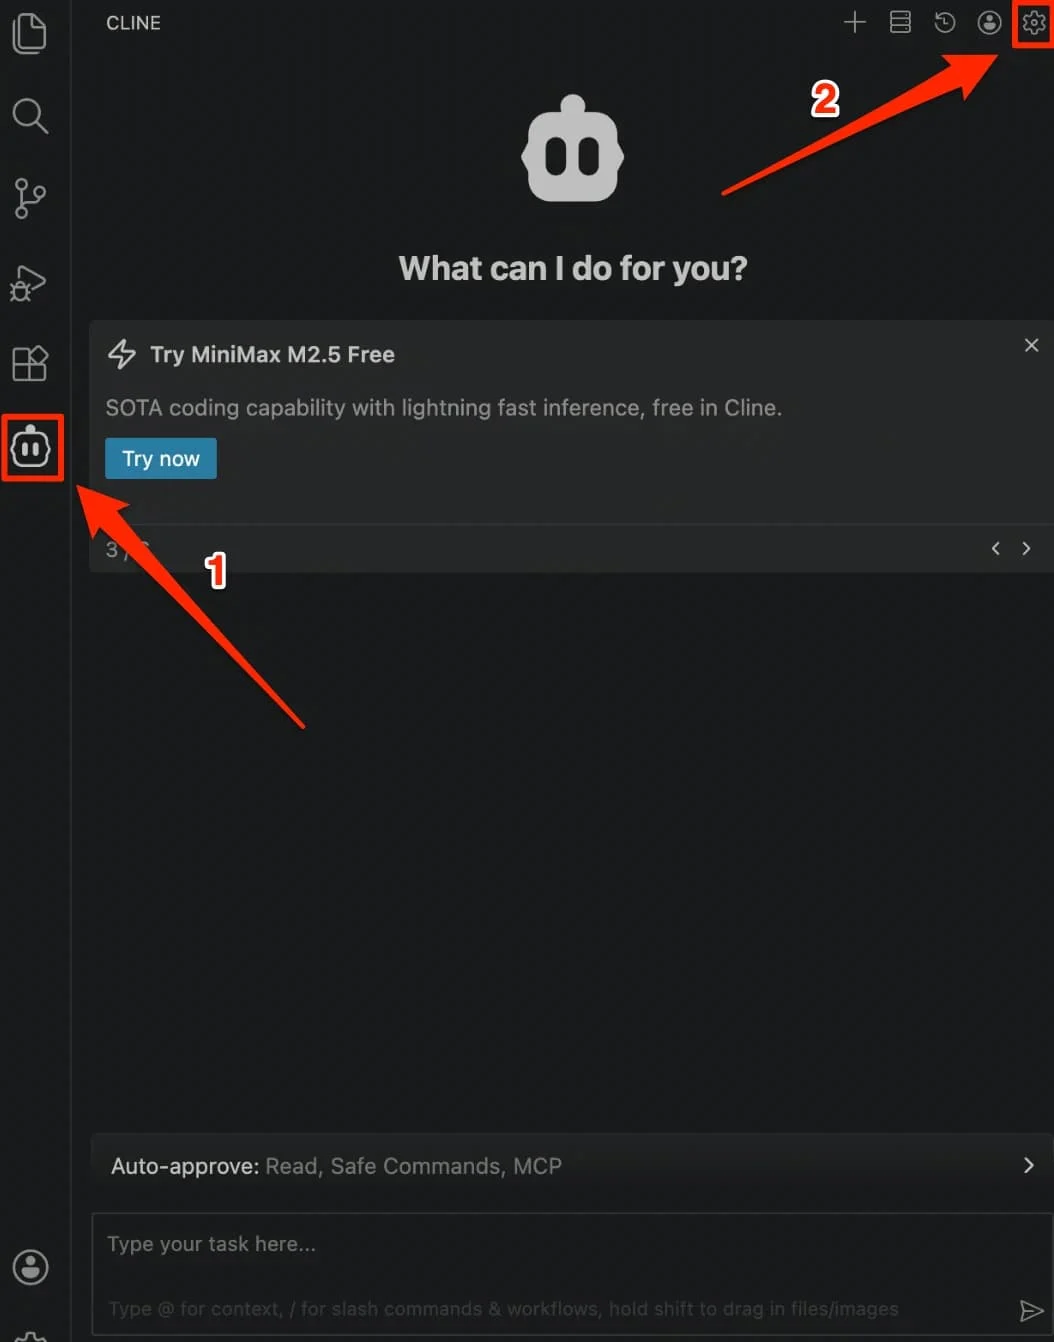Open MCP Servers icon in Cline header
The width and height of the screenshot is (1054, 1342).
point(900,22)
